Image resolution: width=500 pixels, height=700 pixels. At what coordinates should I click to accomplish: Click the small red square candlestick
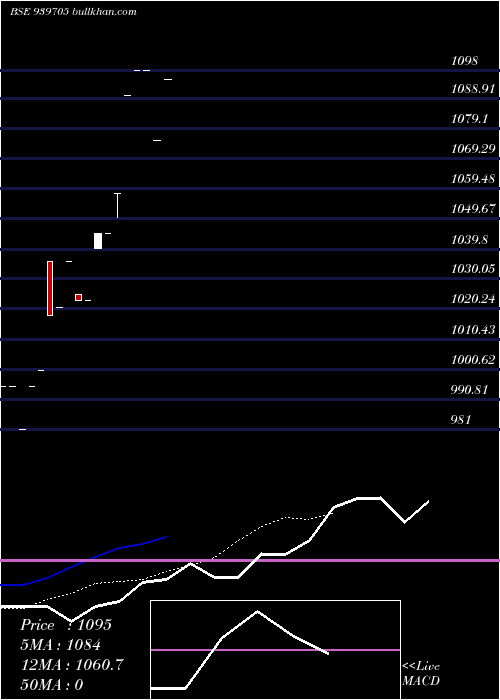click(x=79, y=297)
